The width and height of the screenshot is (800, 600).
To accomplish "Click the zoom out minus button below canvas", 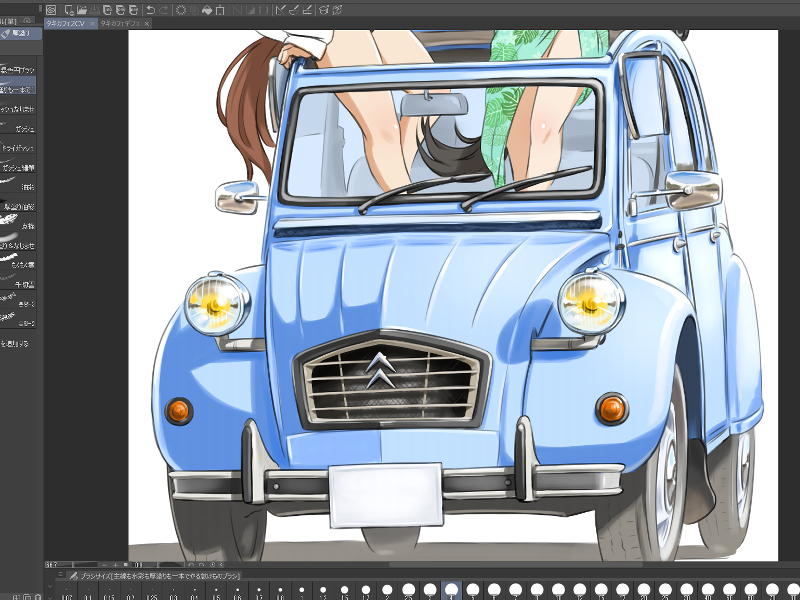I will click(x=104, y=565).
